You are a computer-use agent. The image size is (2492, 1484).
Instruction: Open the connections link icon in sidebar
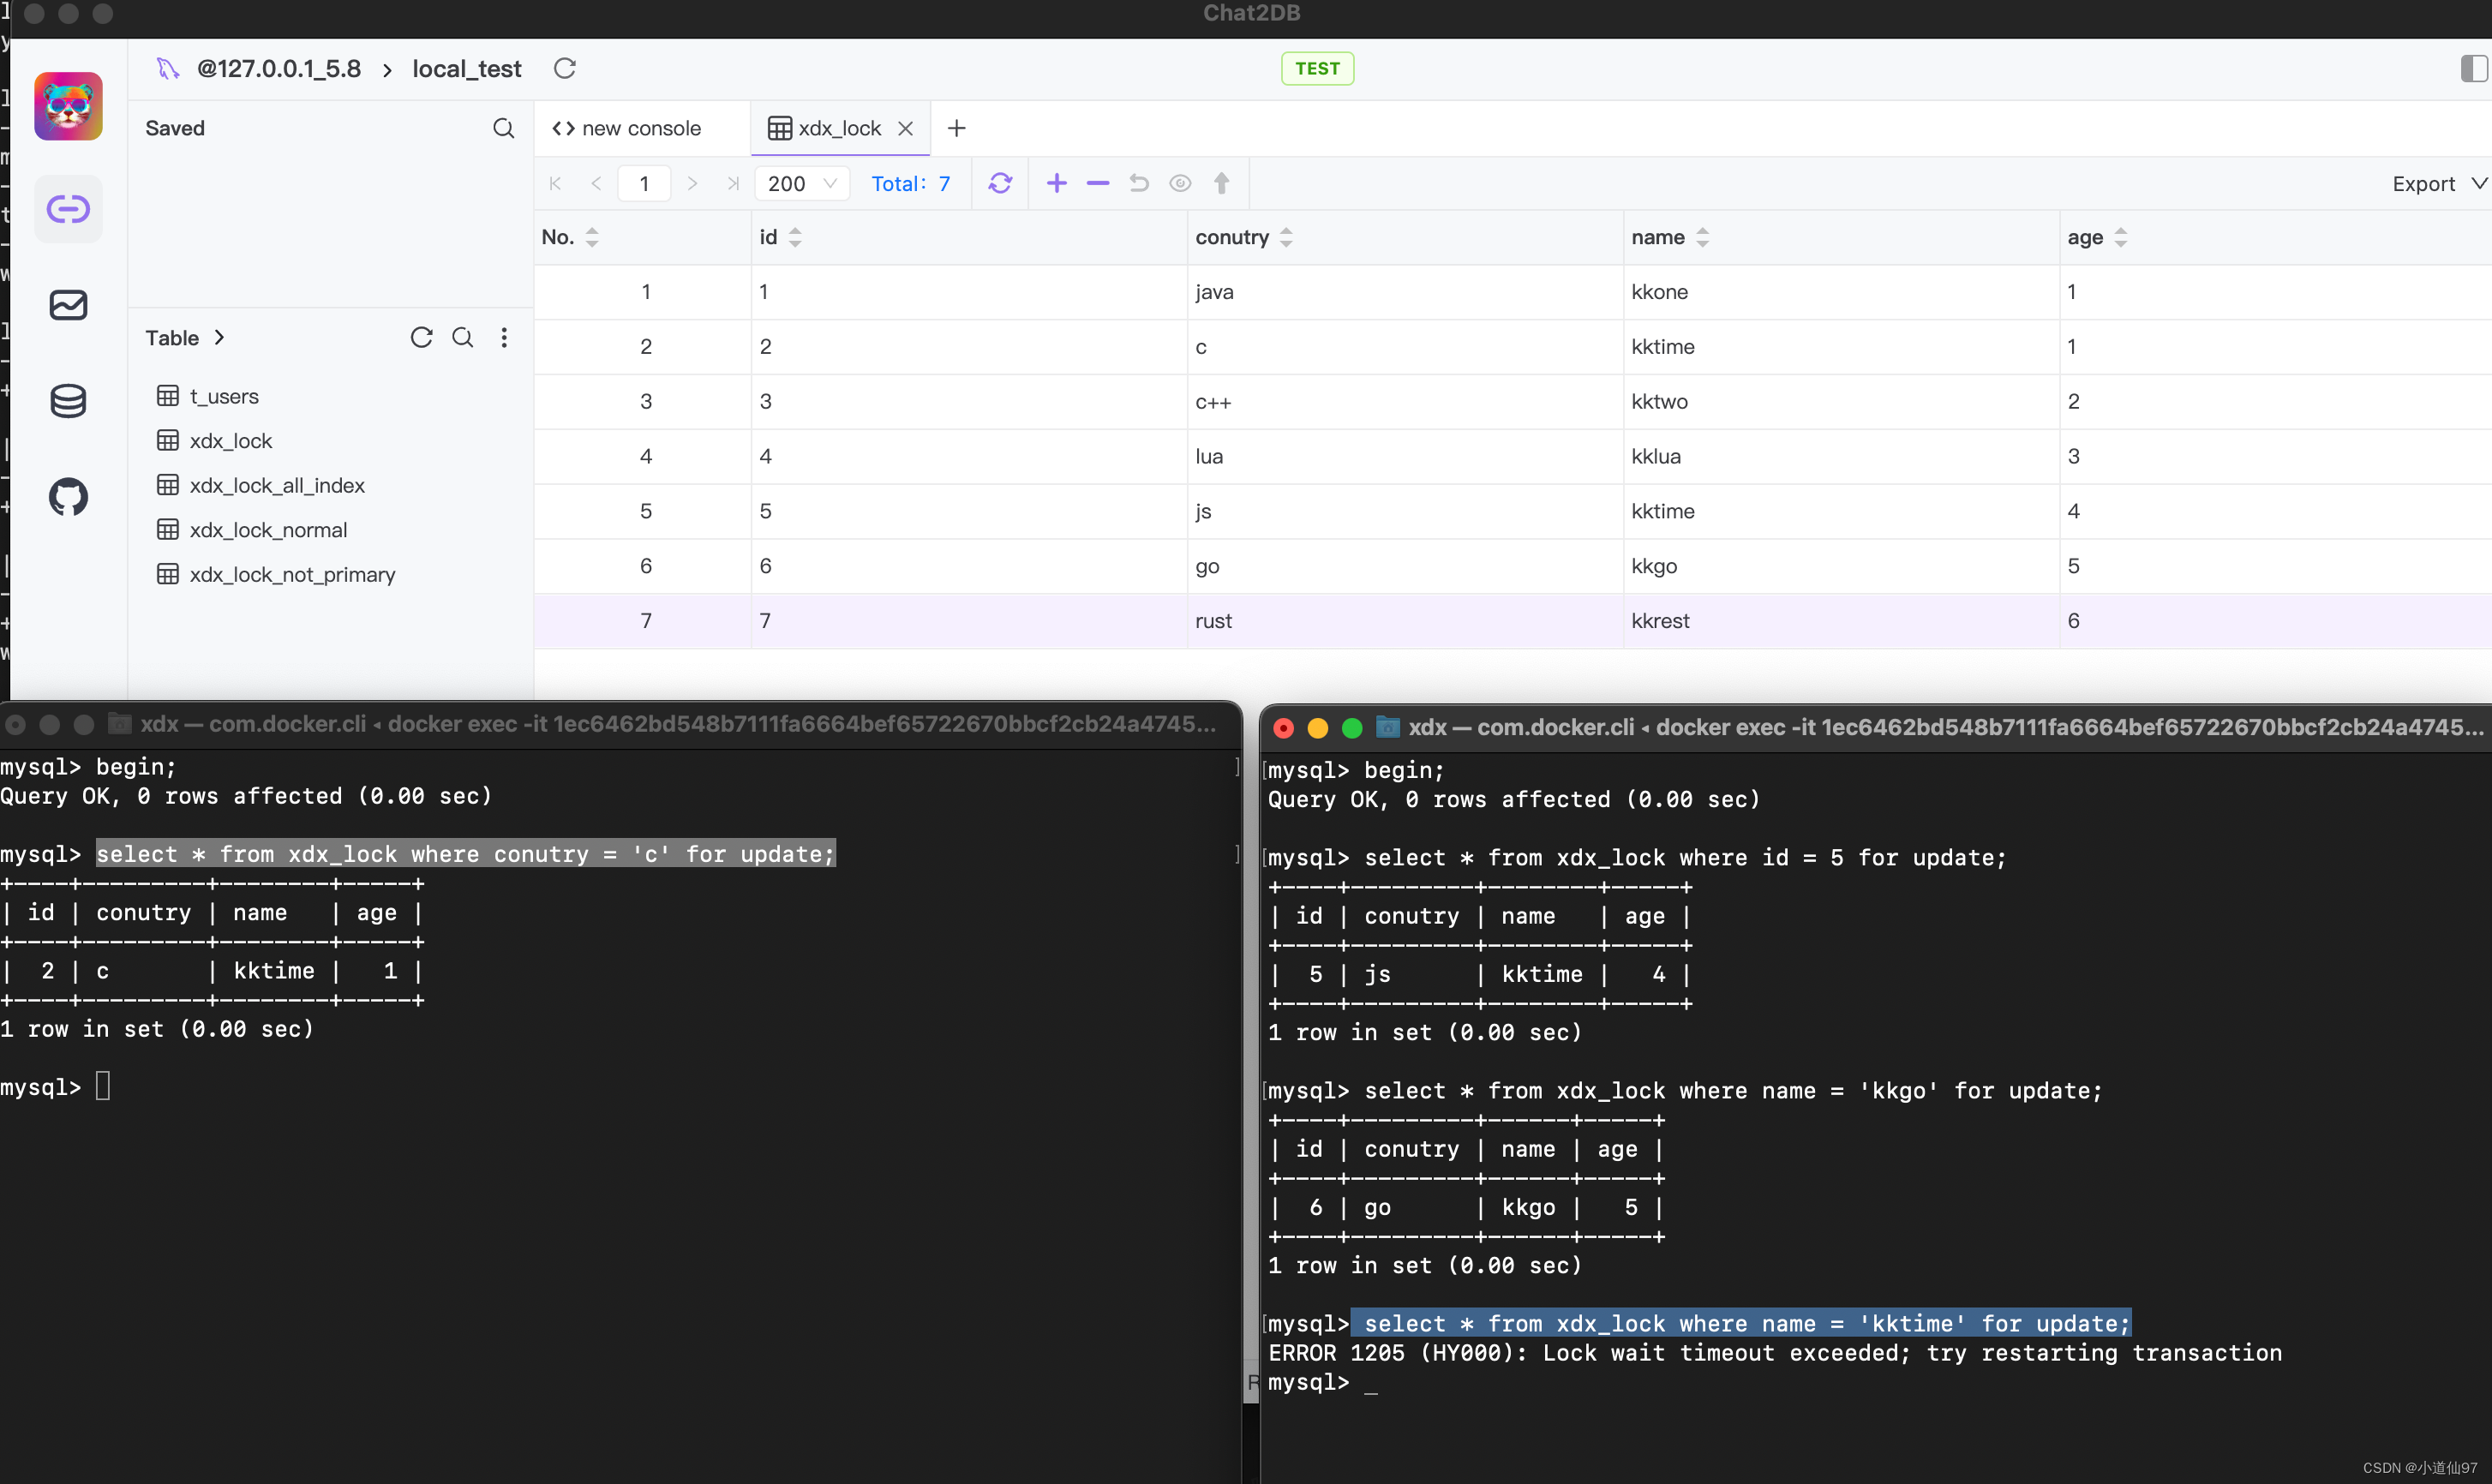(x=68, y=209)
